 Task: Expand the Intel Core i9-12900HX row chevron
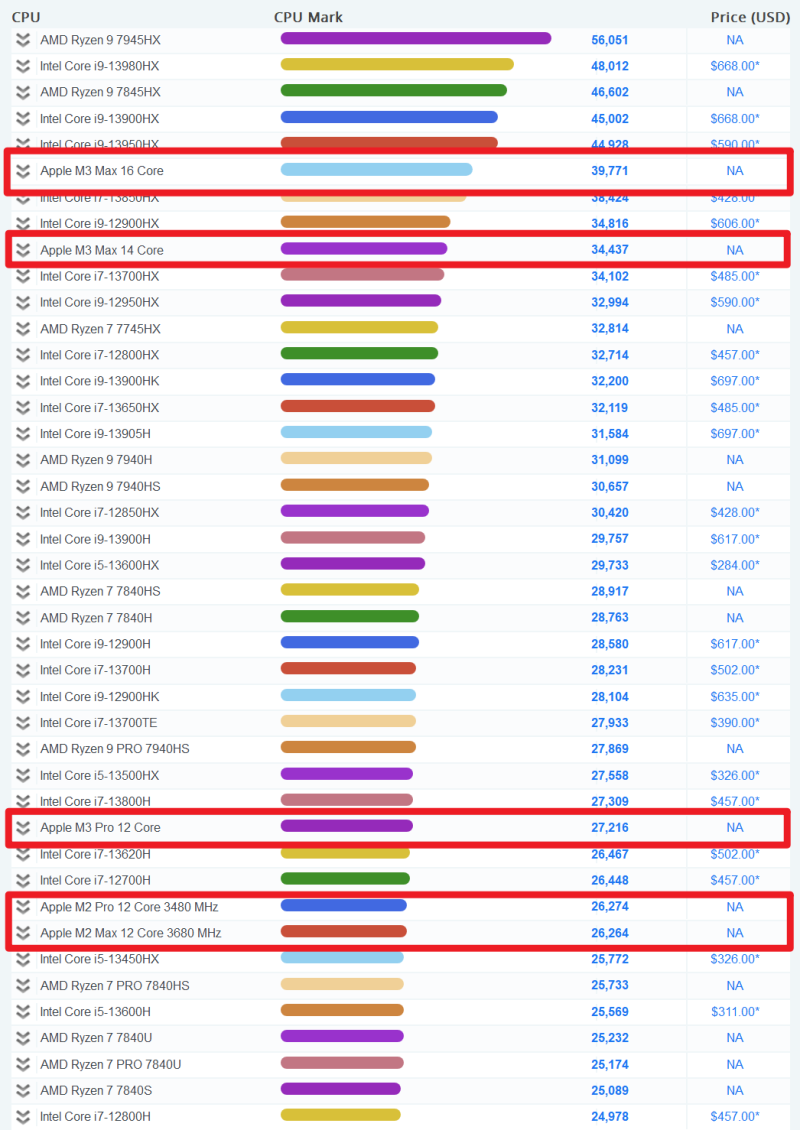pos(23,223)
